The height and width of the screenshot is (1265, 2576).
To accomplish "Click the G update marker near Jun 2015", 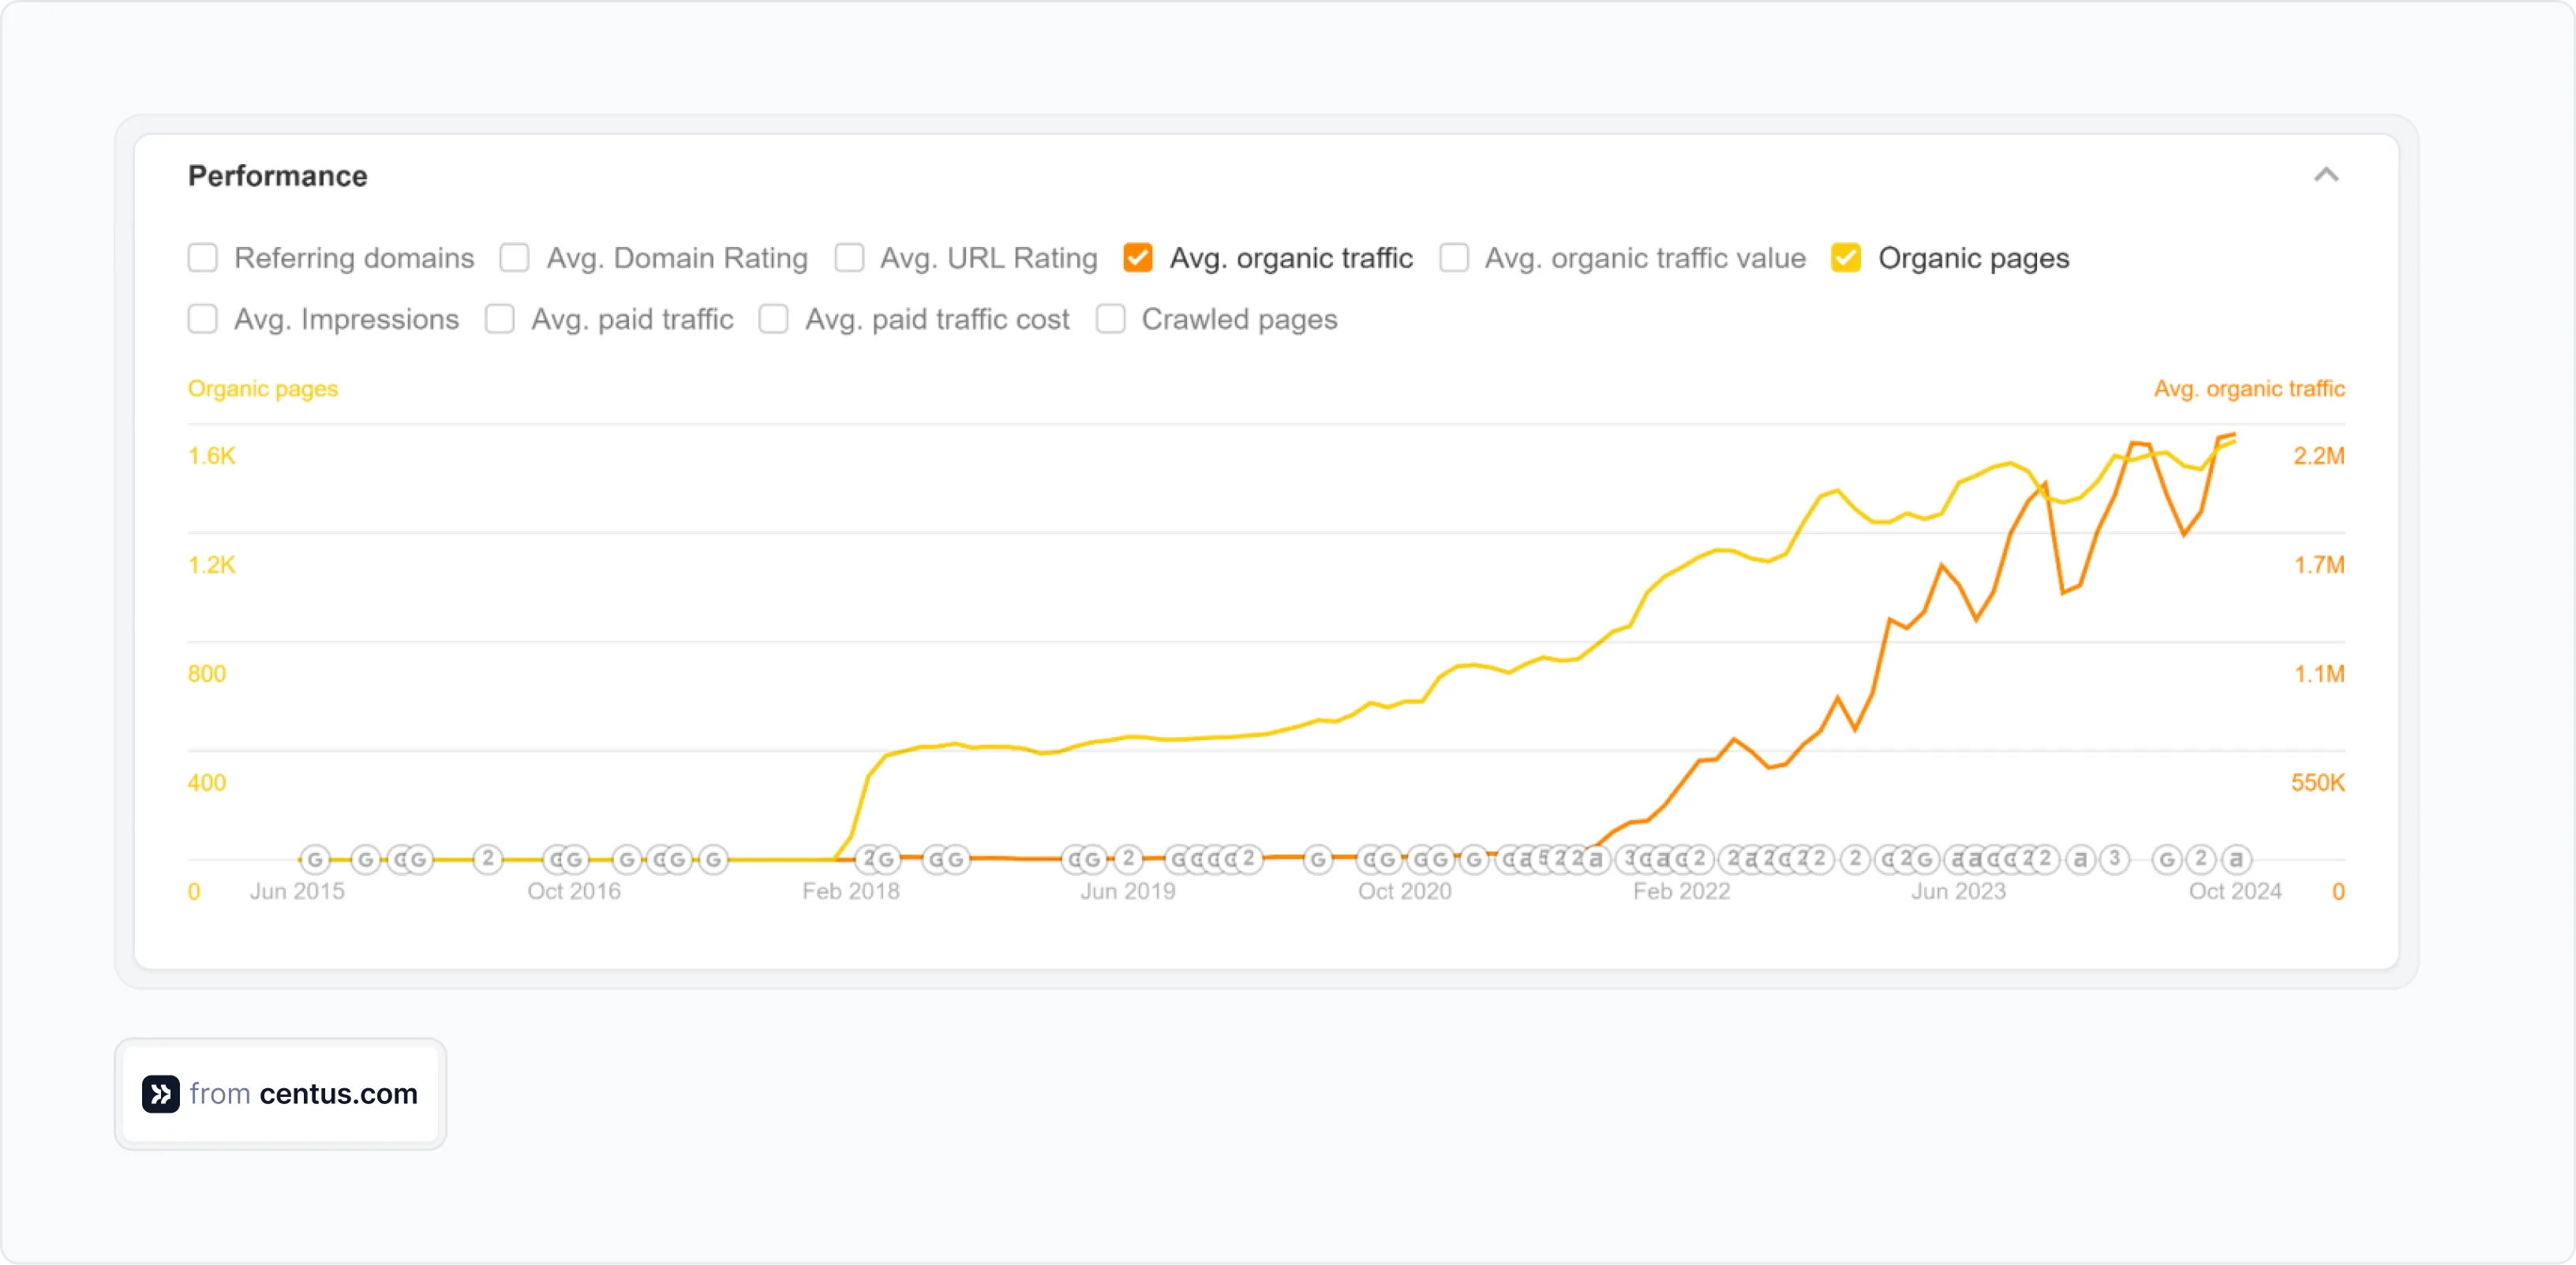I will click(316, 859).
